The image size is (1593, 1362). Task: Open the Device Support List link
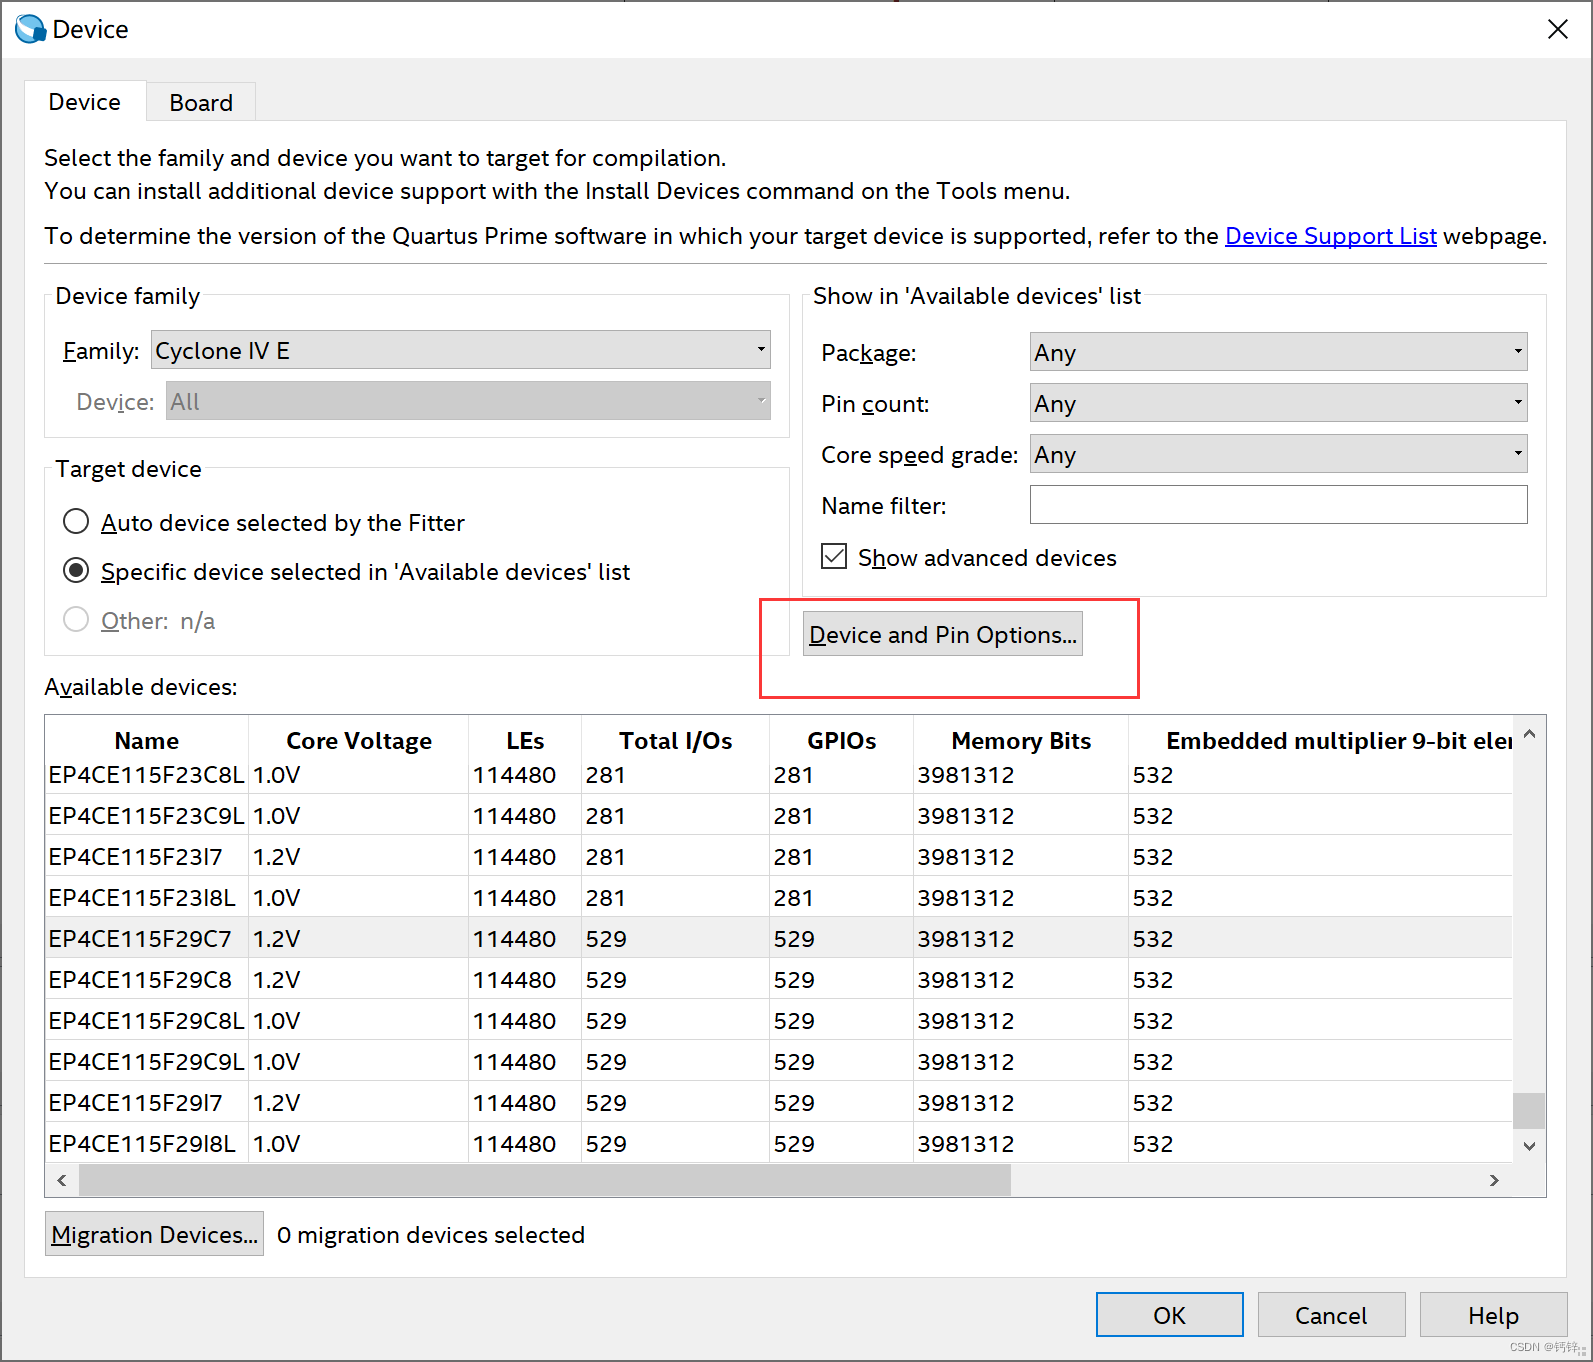click(1330, 236)
